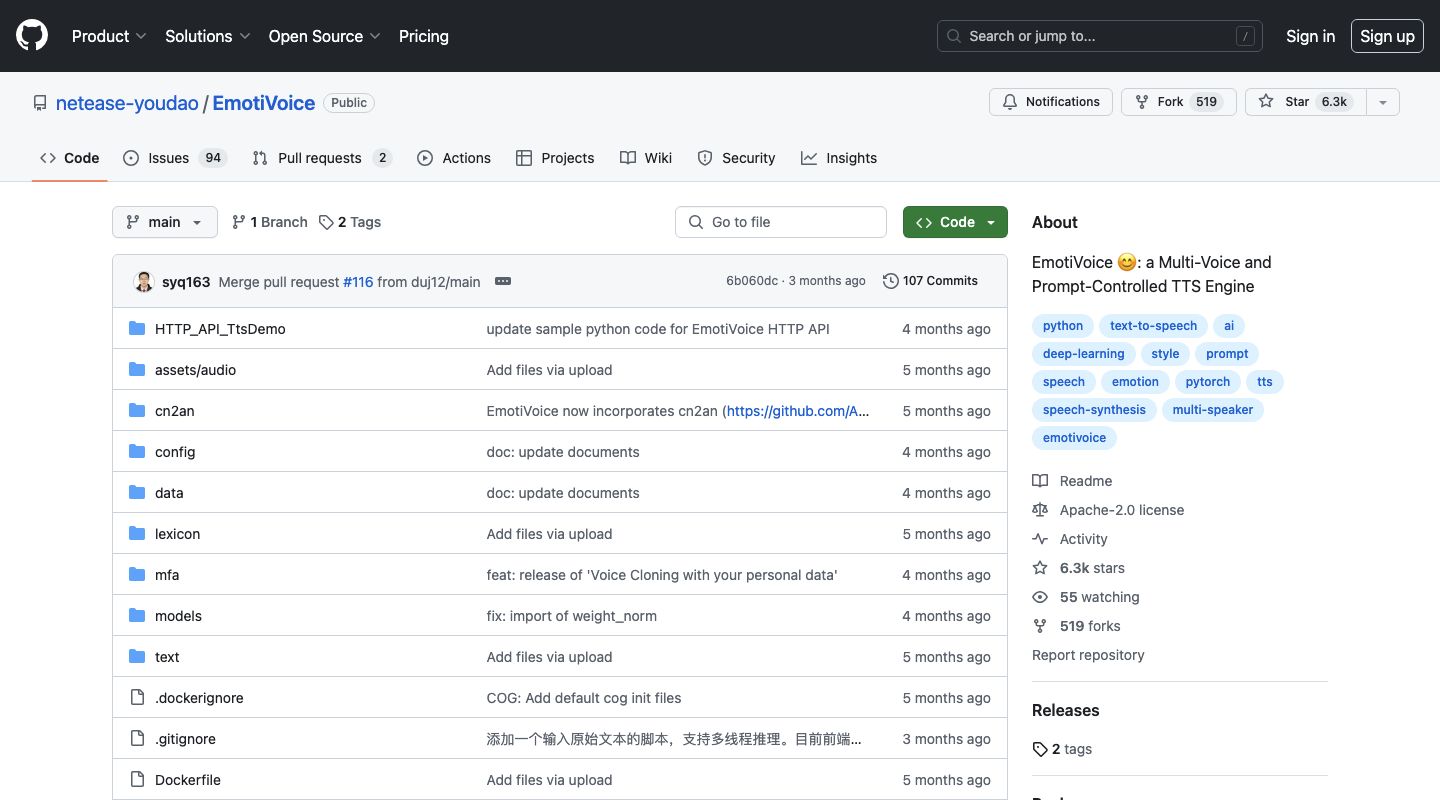The height and width of the screenshot is (800, 1440).
Task: Switch to the Security tab
Action: coord(736,158)
